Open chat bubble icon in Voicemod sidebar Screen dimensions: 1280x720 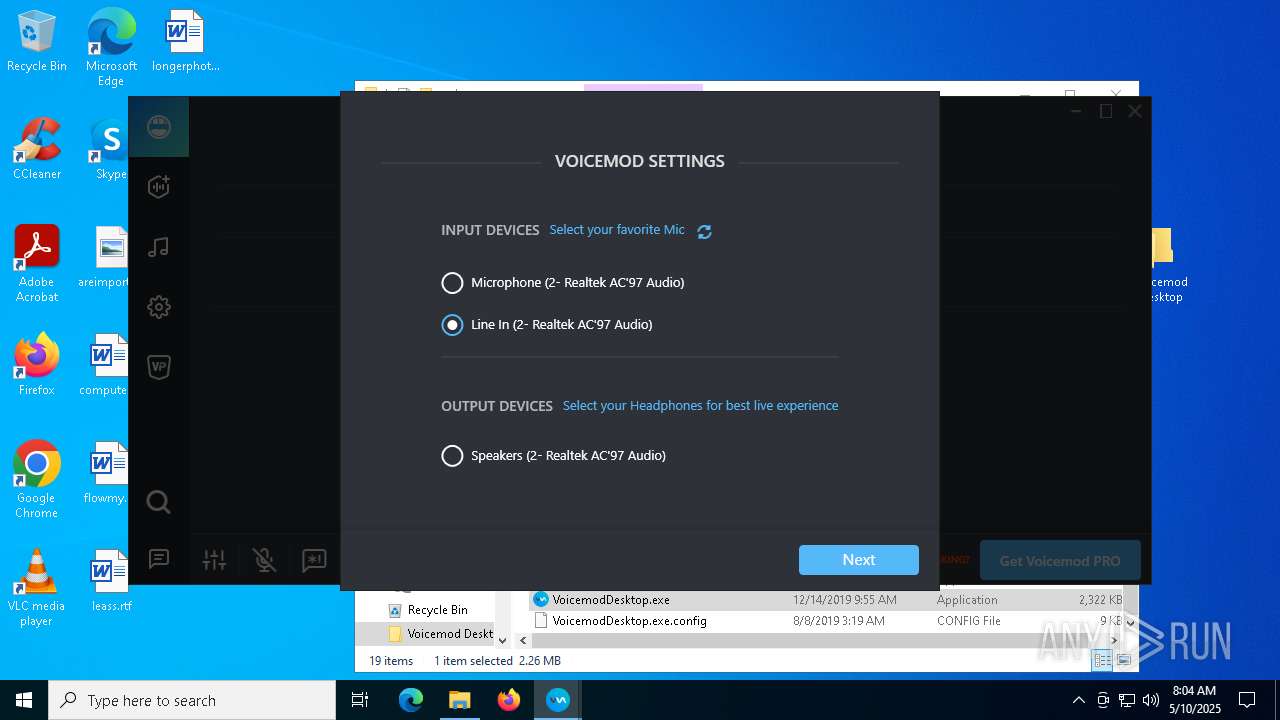(x=158, y=559)
